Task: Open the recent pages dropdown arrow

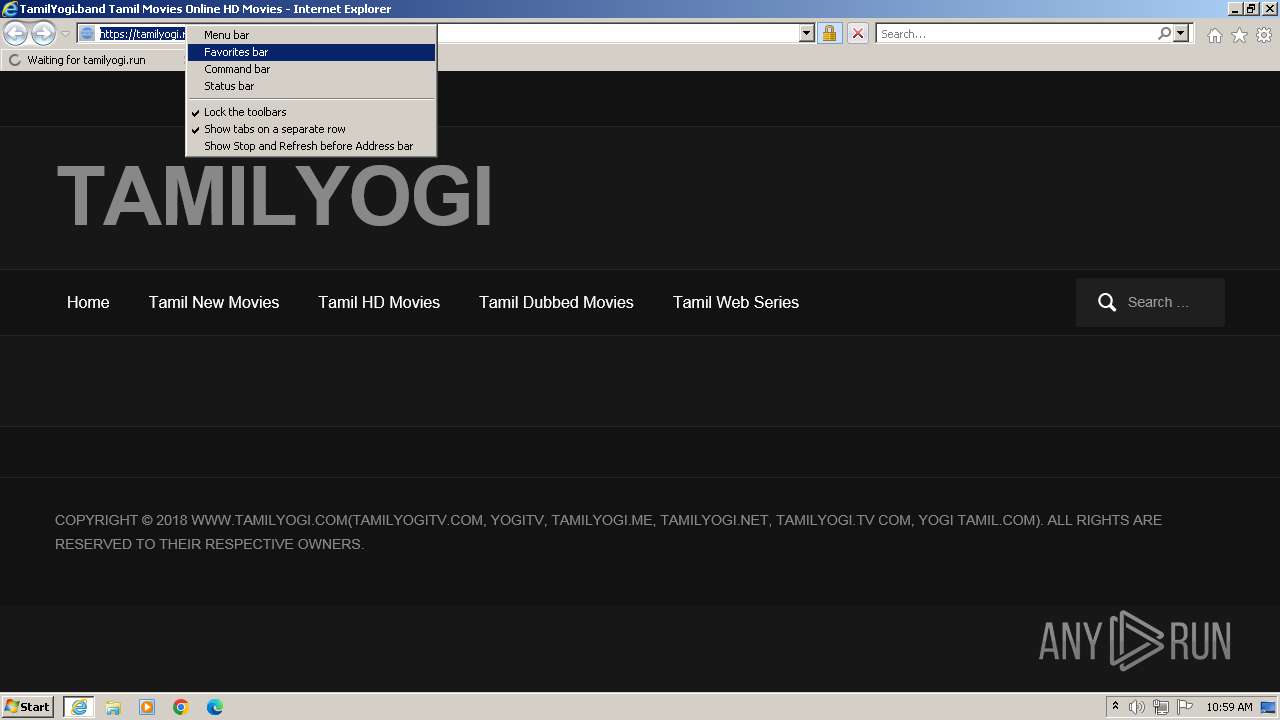Action: (x=65, y=34)
